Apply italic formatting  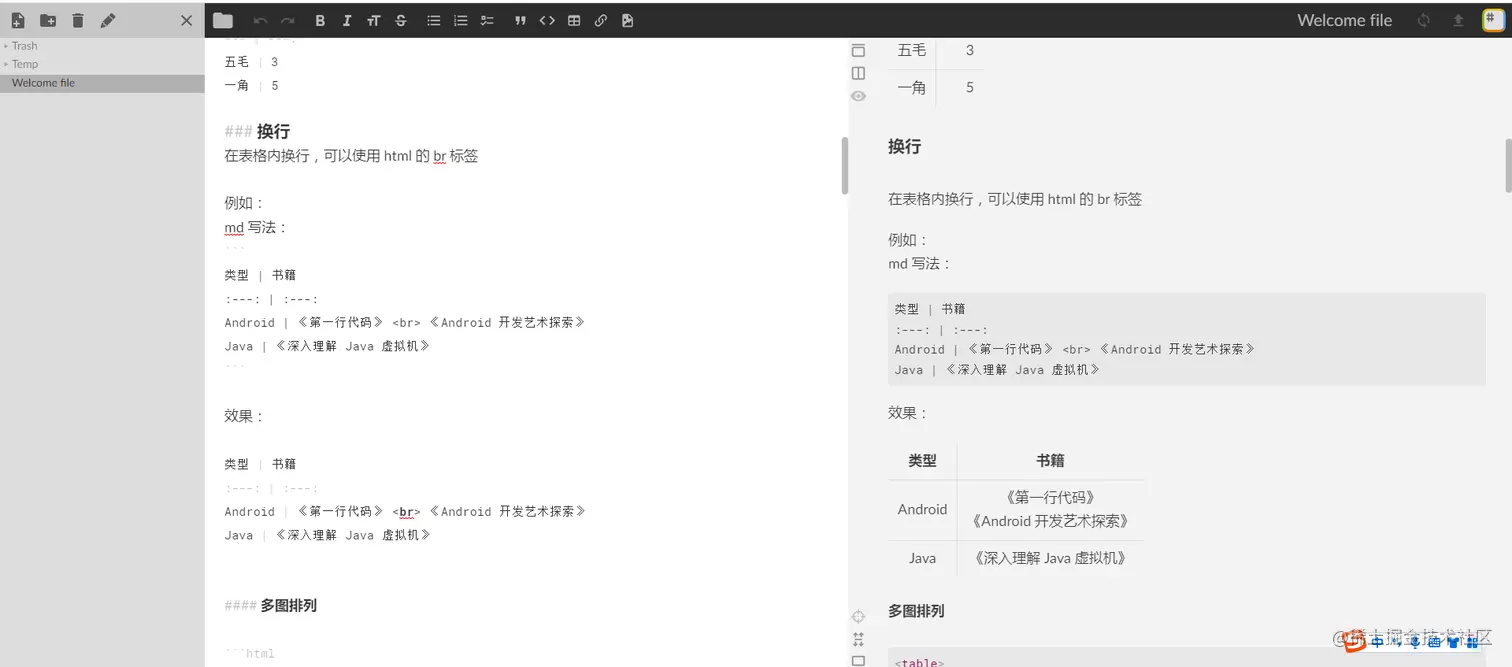(x=347, y=20)
